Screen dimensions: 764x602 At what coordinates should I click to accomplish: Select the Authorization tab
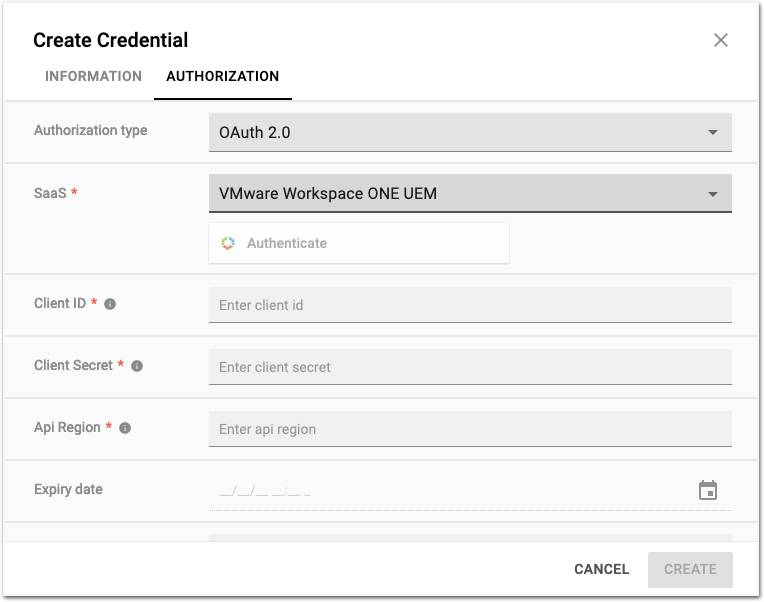click(222, 76)
